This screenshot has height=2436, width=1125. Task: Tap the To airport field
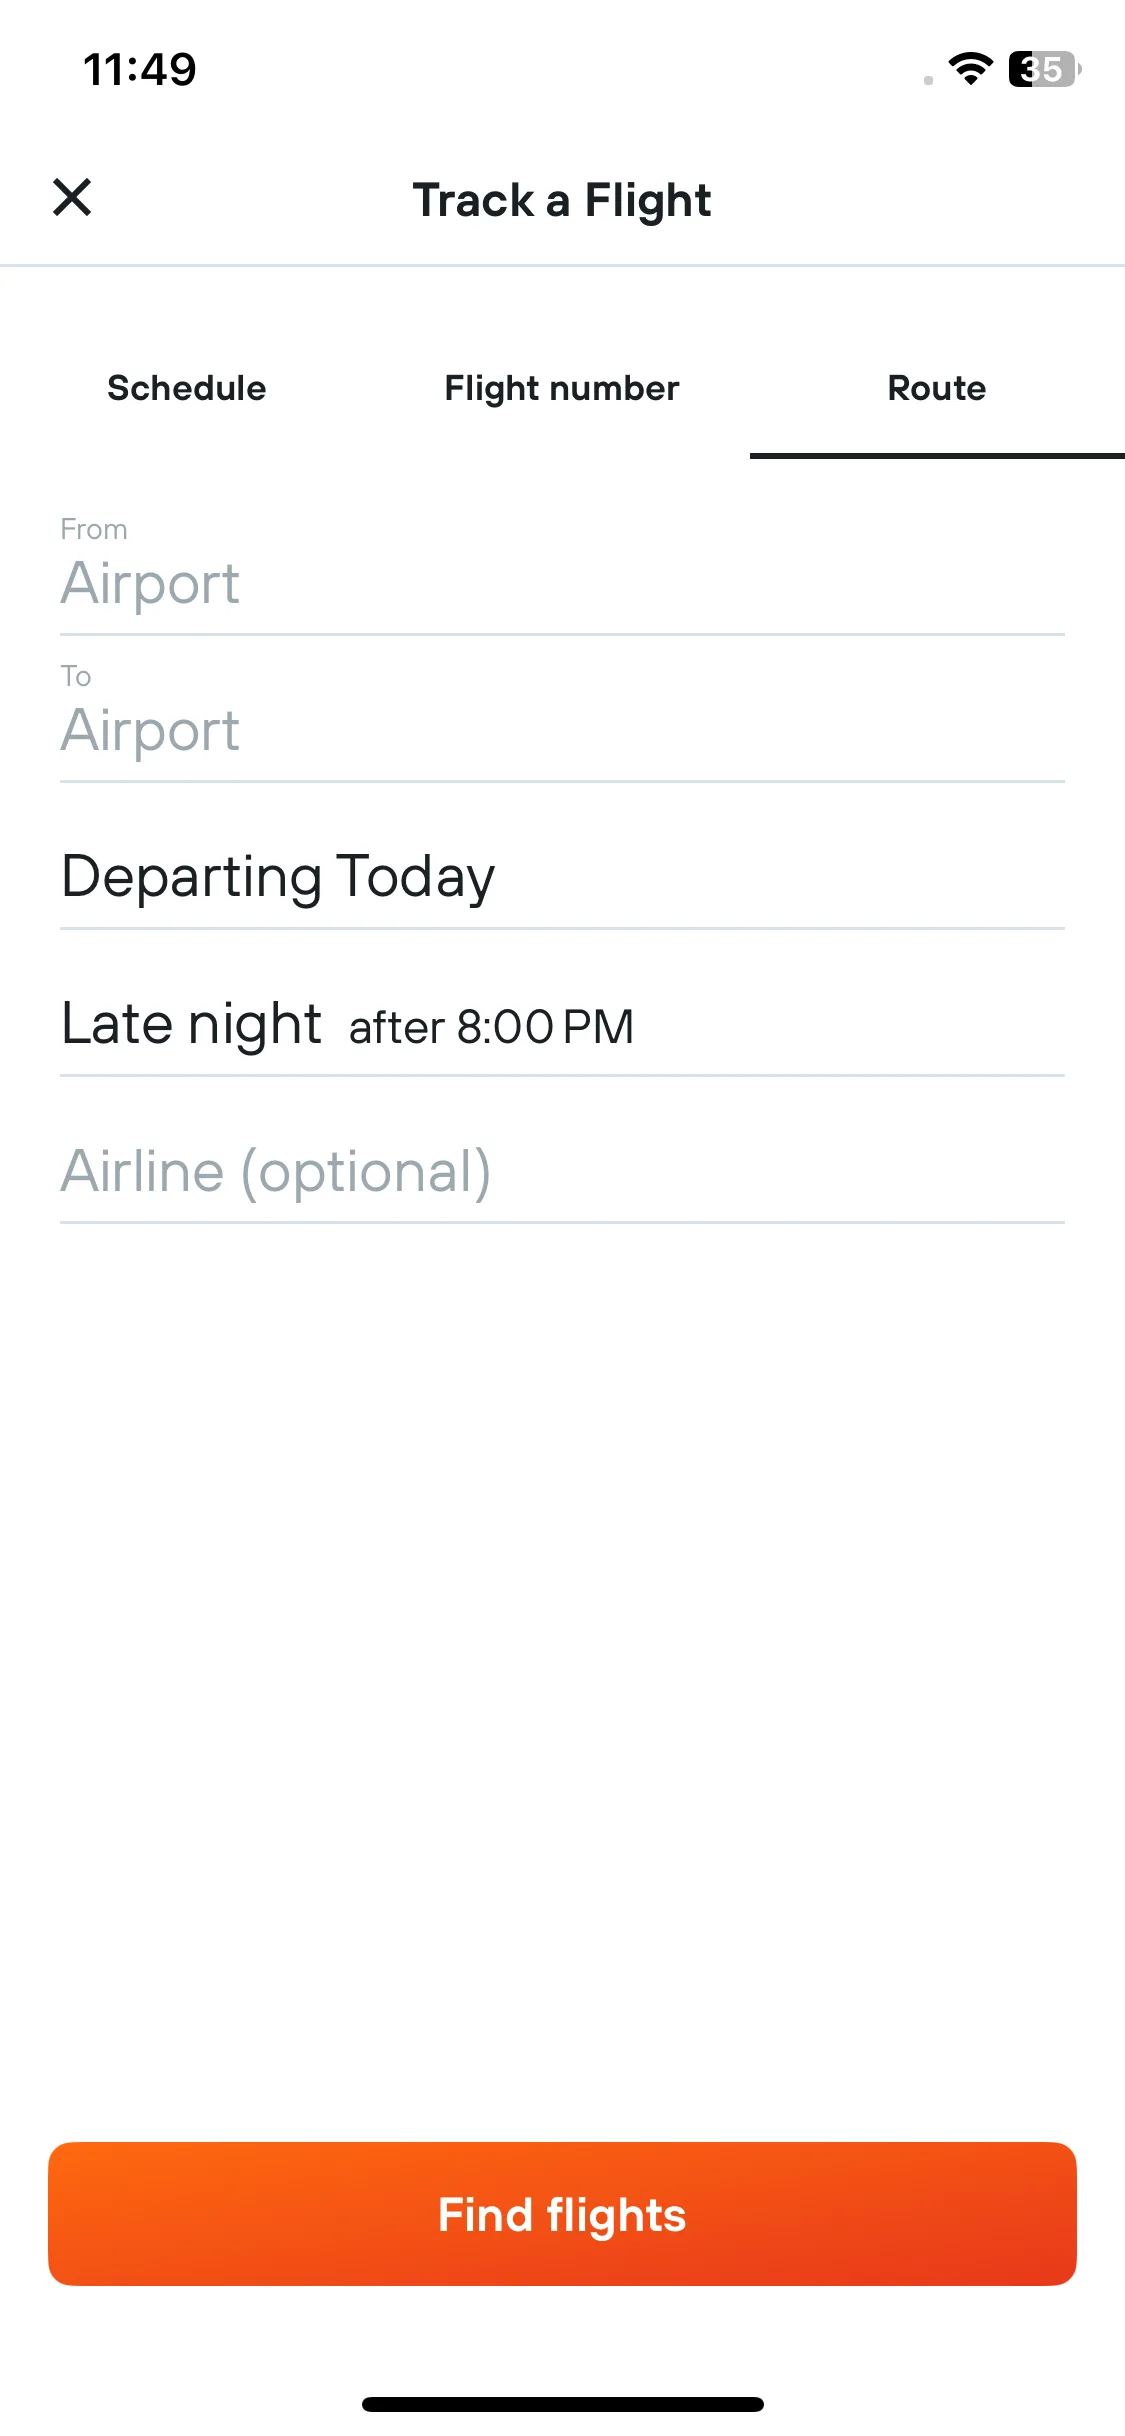[x=562, y=712]
